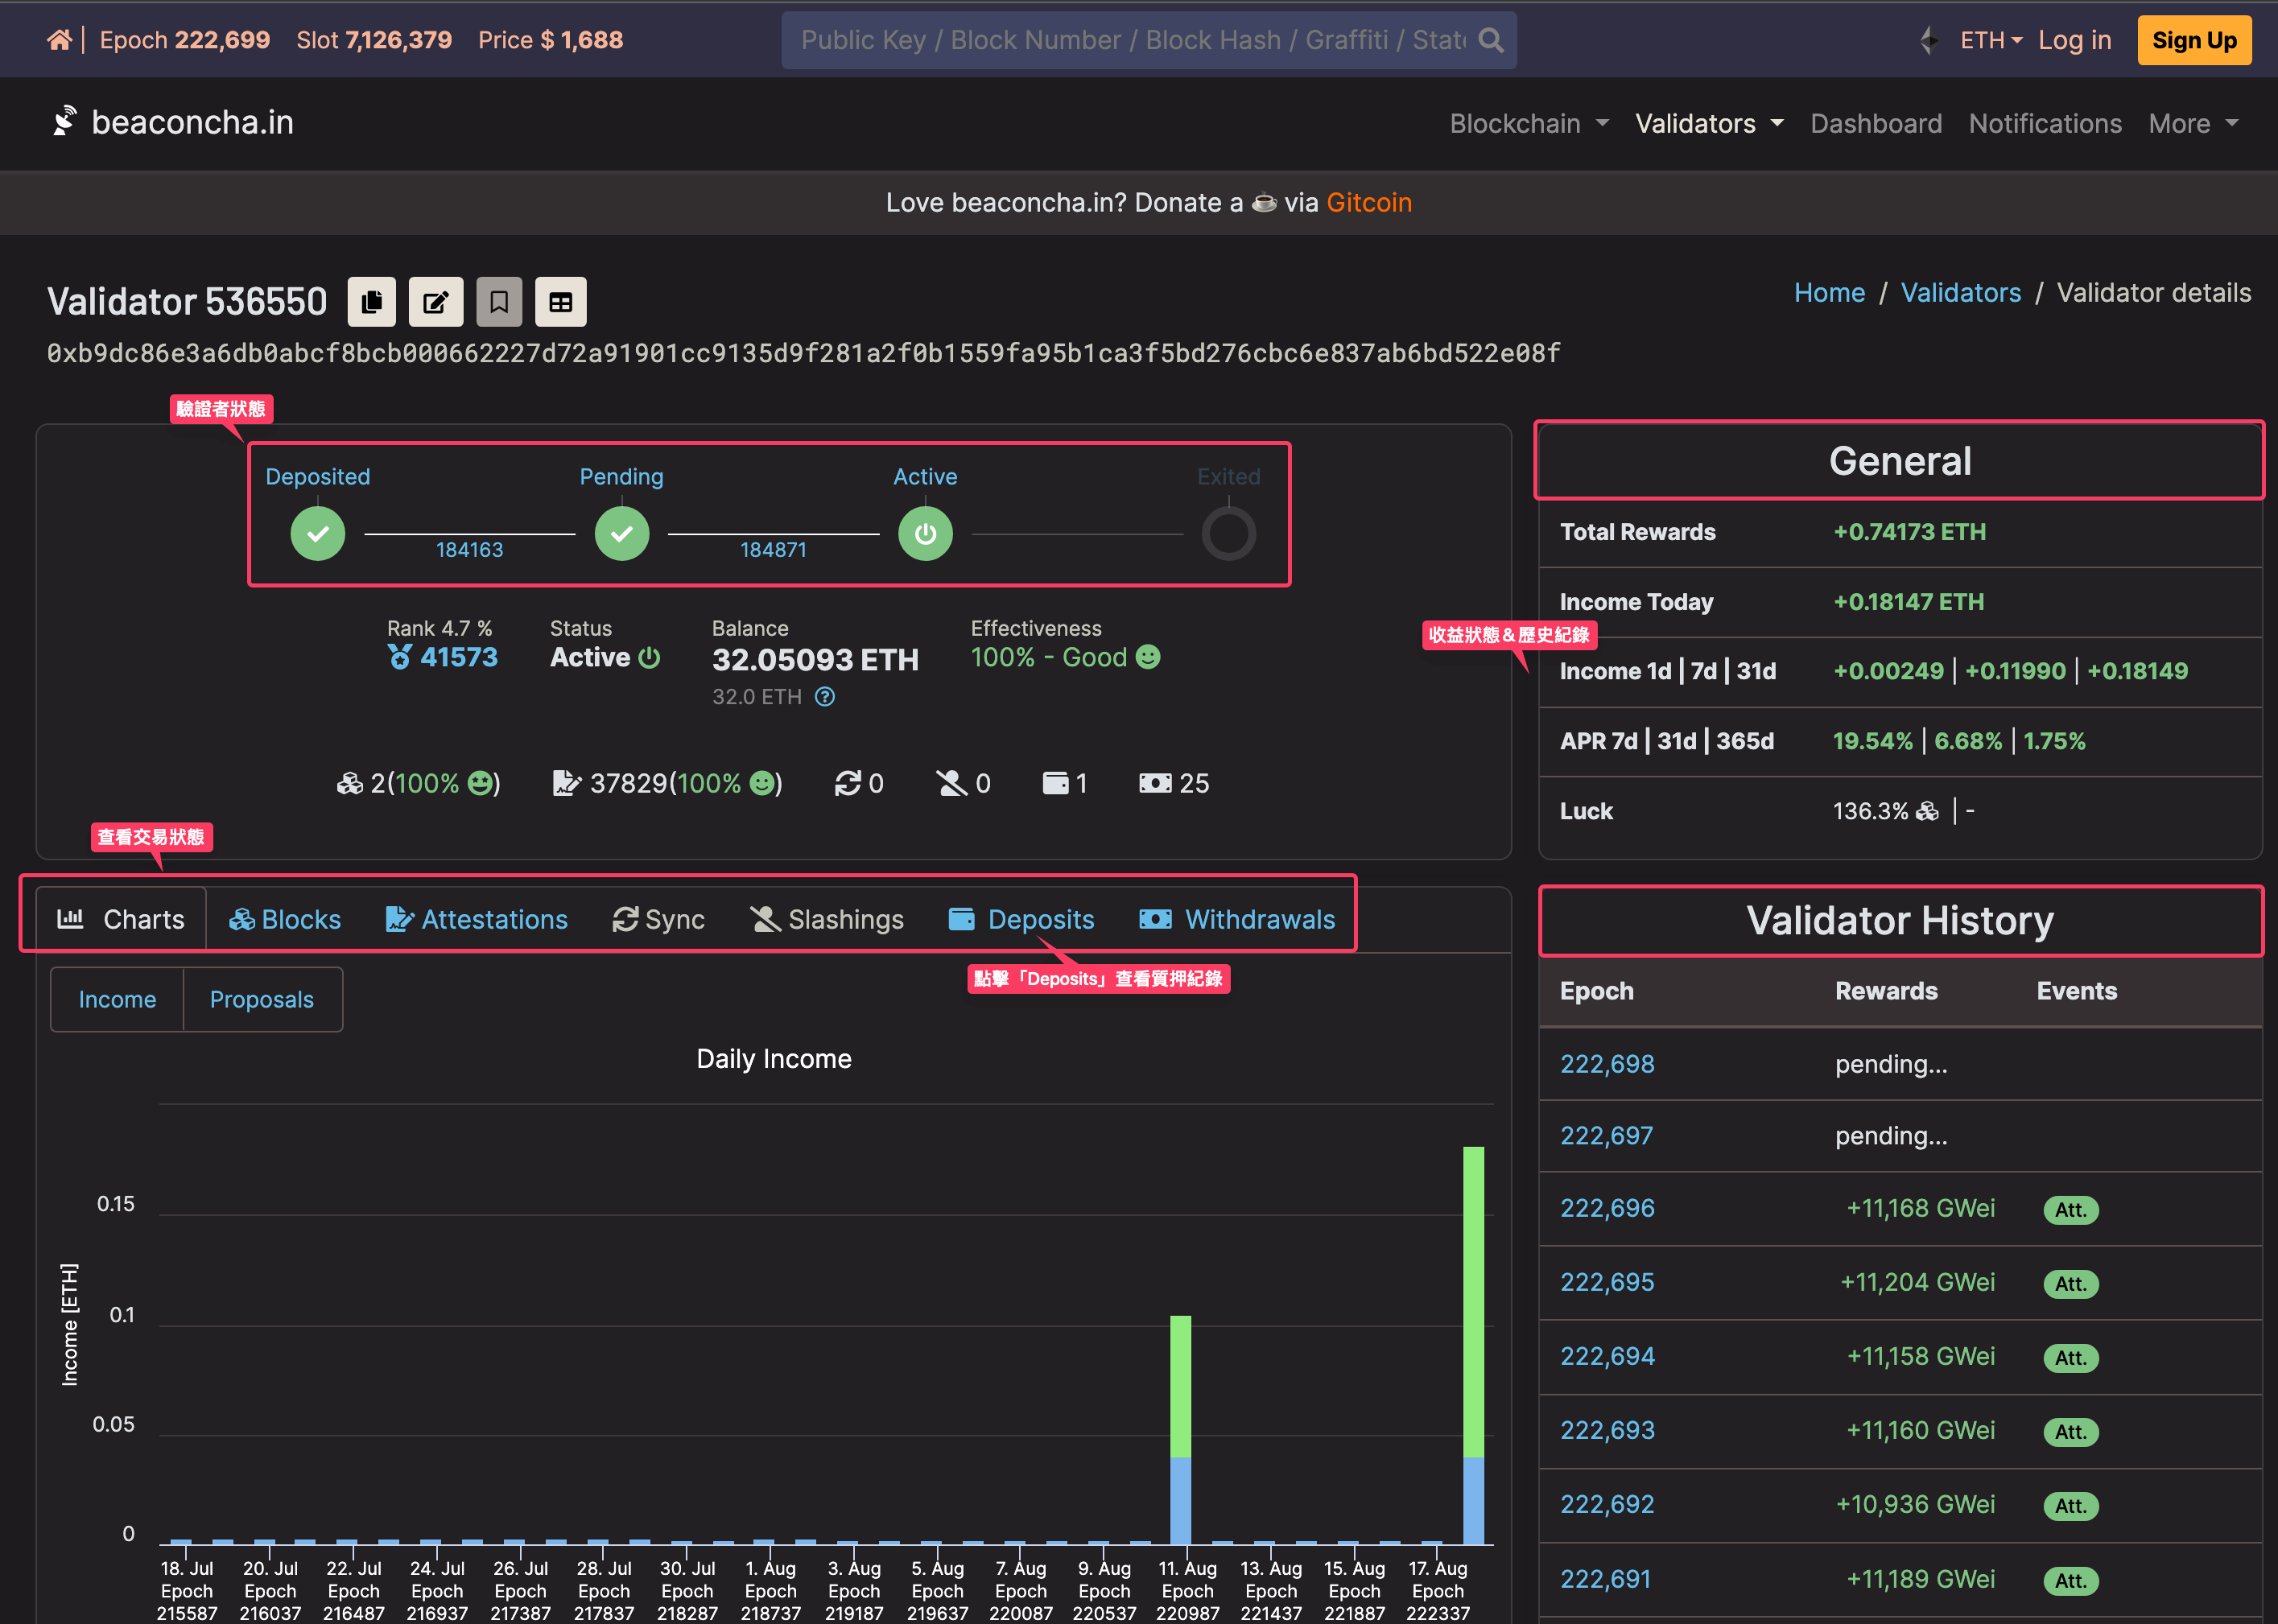
Task: Open the Validators dropdown menu
Action: [1709, 124]
